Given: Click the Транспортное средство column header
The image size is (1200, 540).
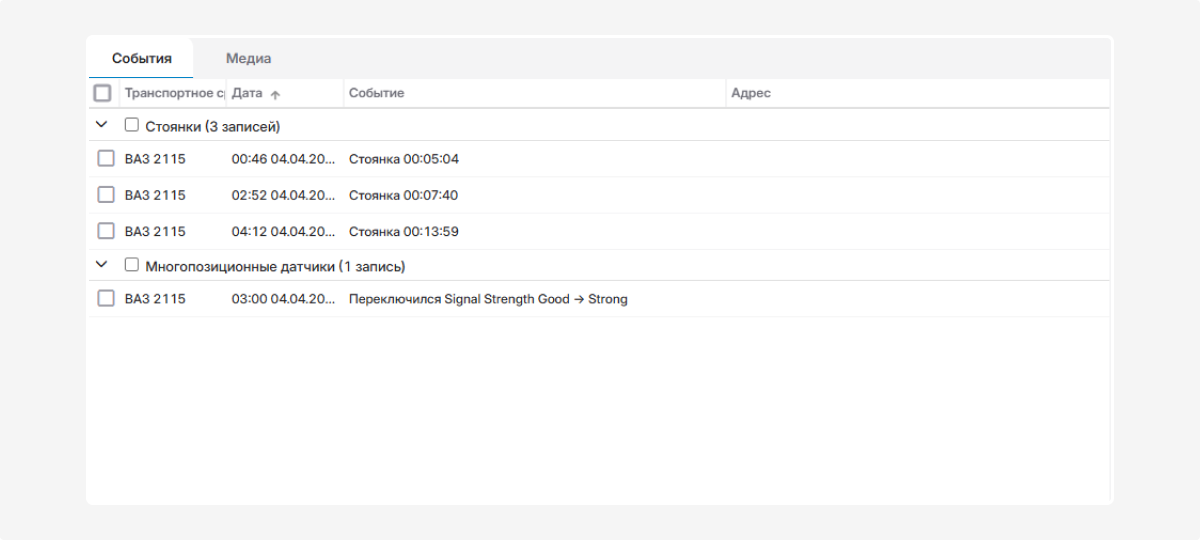Looking at the screenshot, I should (172, 93).
